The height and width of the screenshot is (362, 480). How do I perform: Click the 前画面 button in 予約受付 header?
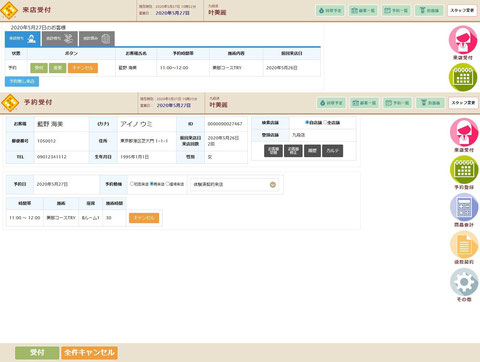click(x=430, y=103)
